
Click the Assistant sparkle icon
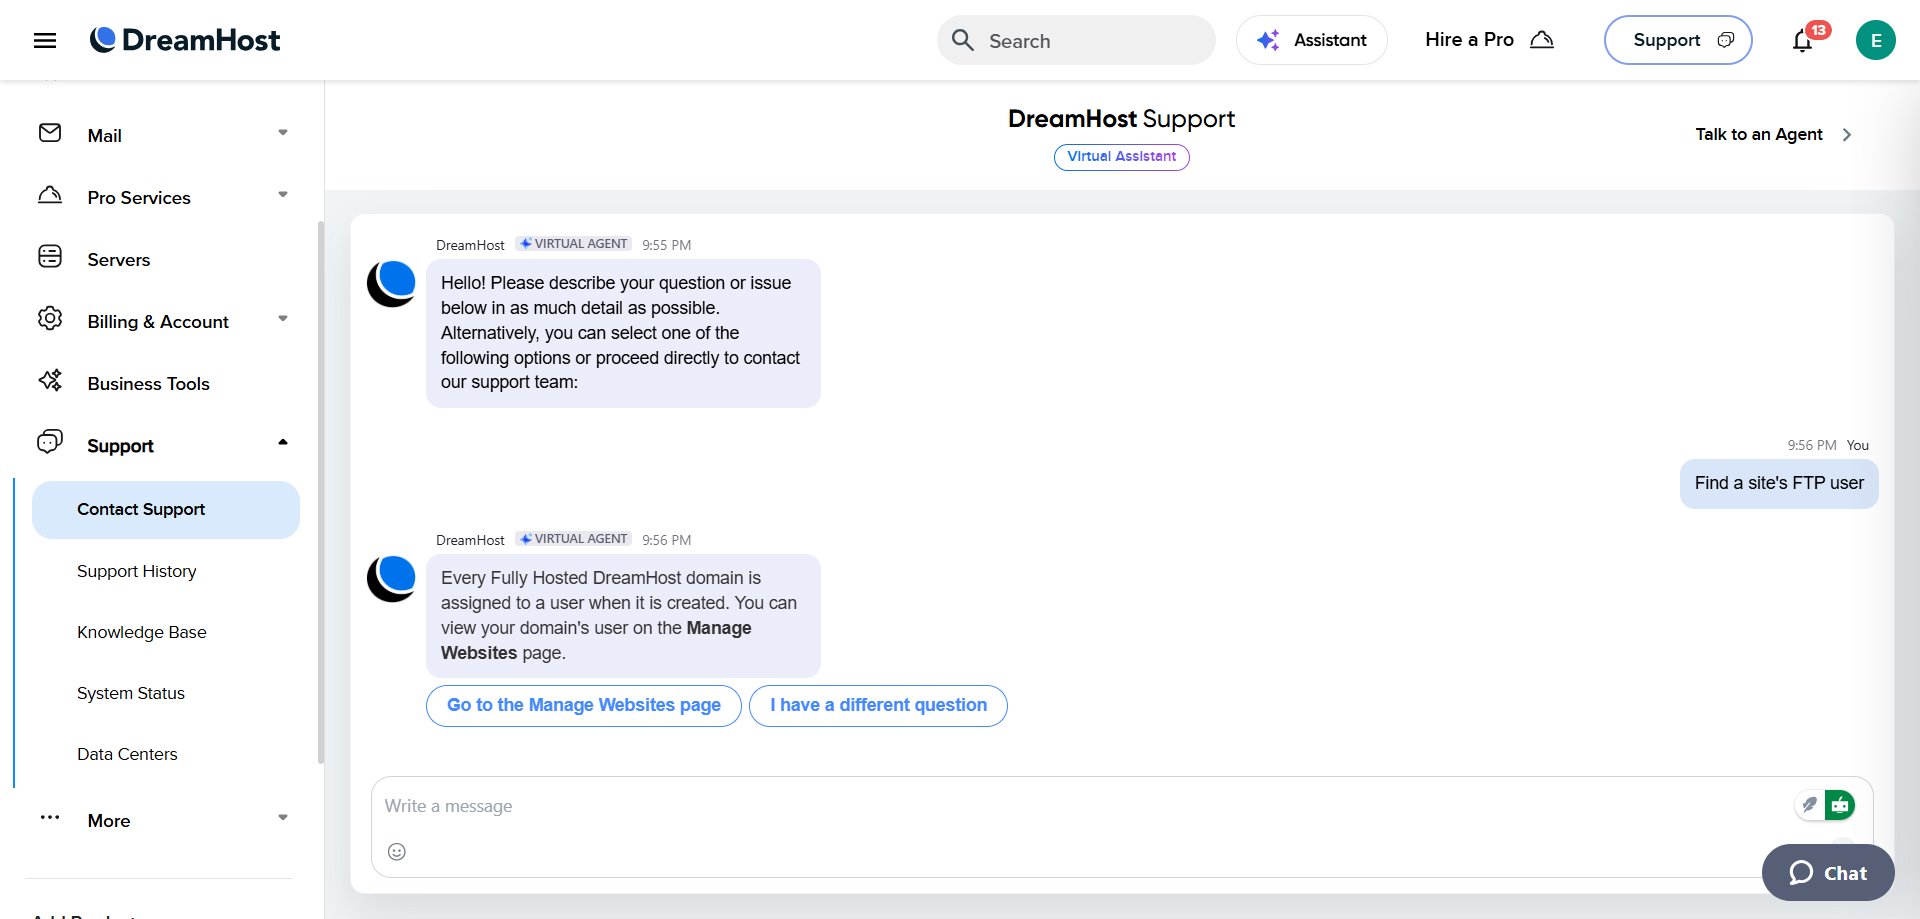[1268, 40]
